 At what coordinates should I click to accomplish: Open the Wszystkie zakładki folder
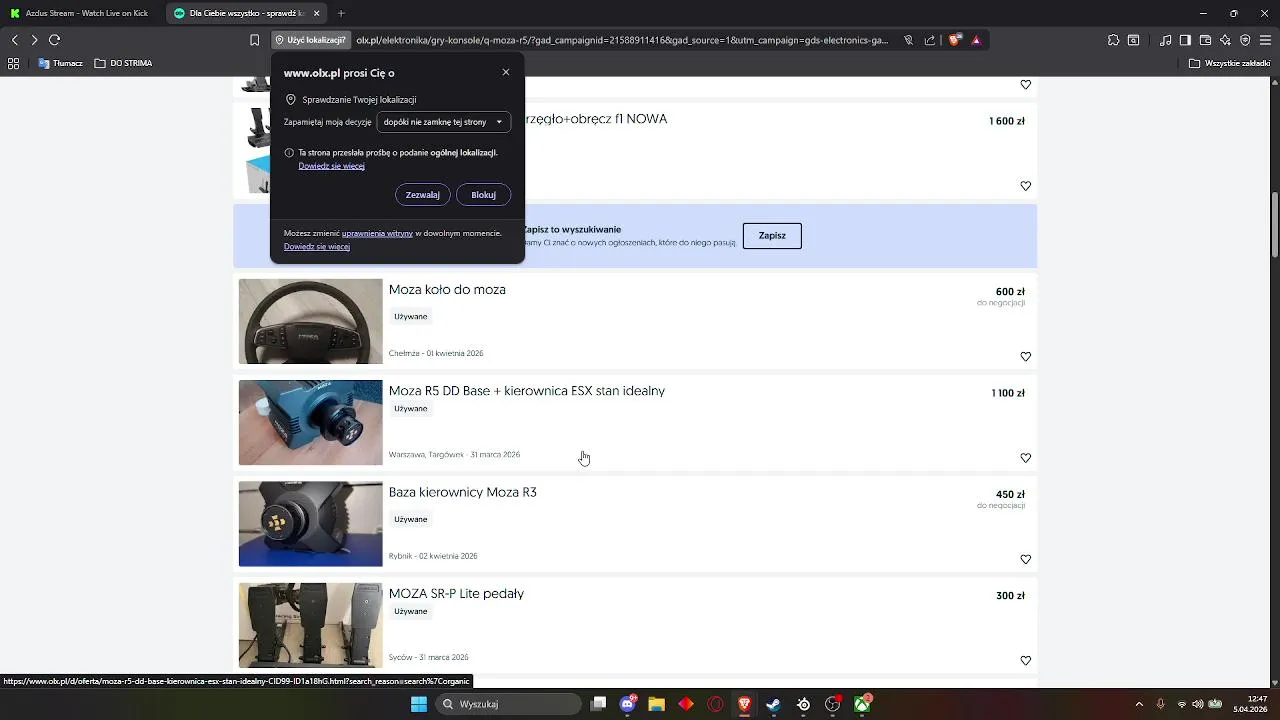tap(1230, 63)
